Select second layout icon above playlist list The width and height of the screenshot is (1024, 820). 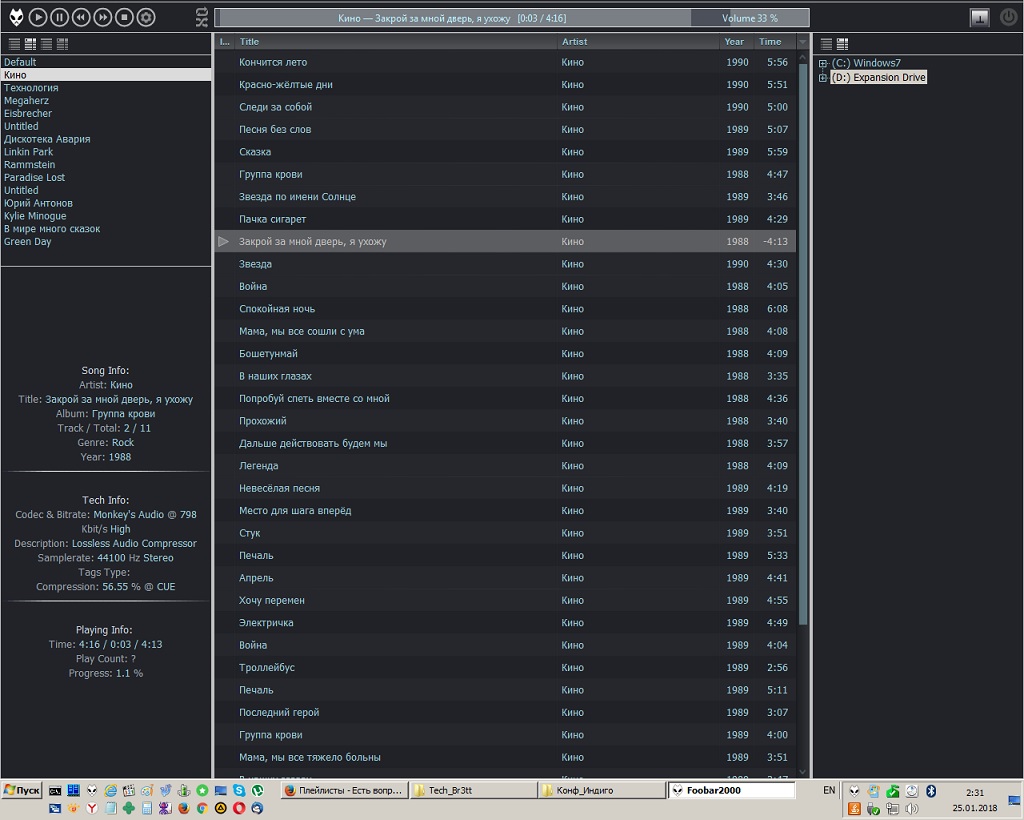click(x=30, y=44)
